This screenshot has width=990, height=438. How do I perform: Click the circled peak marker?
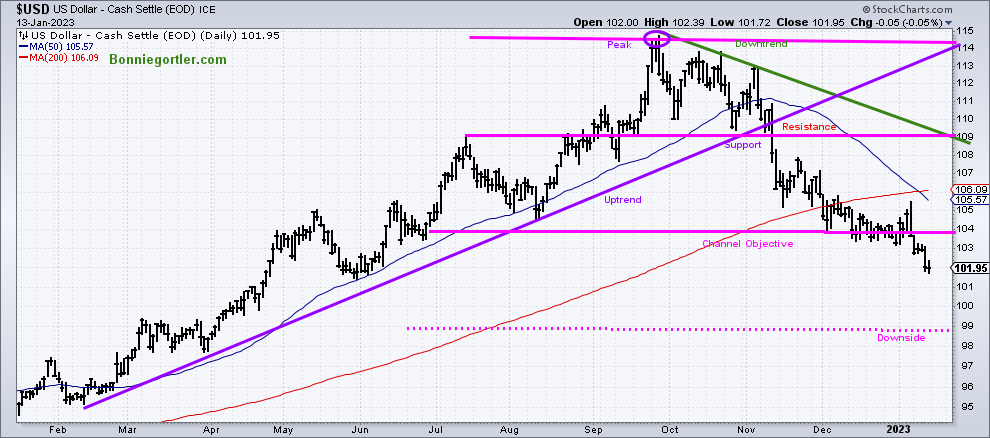click(x=656, y=39)
